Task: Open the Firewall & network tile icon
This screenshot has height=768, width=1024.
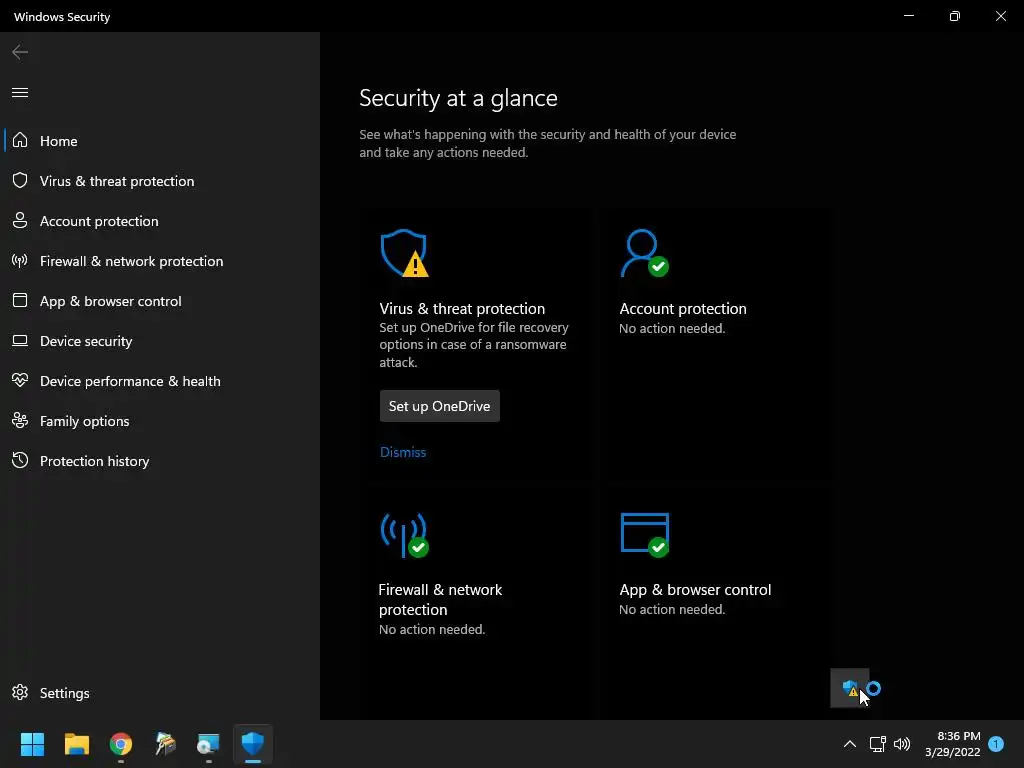Action: [404, 535]
